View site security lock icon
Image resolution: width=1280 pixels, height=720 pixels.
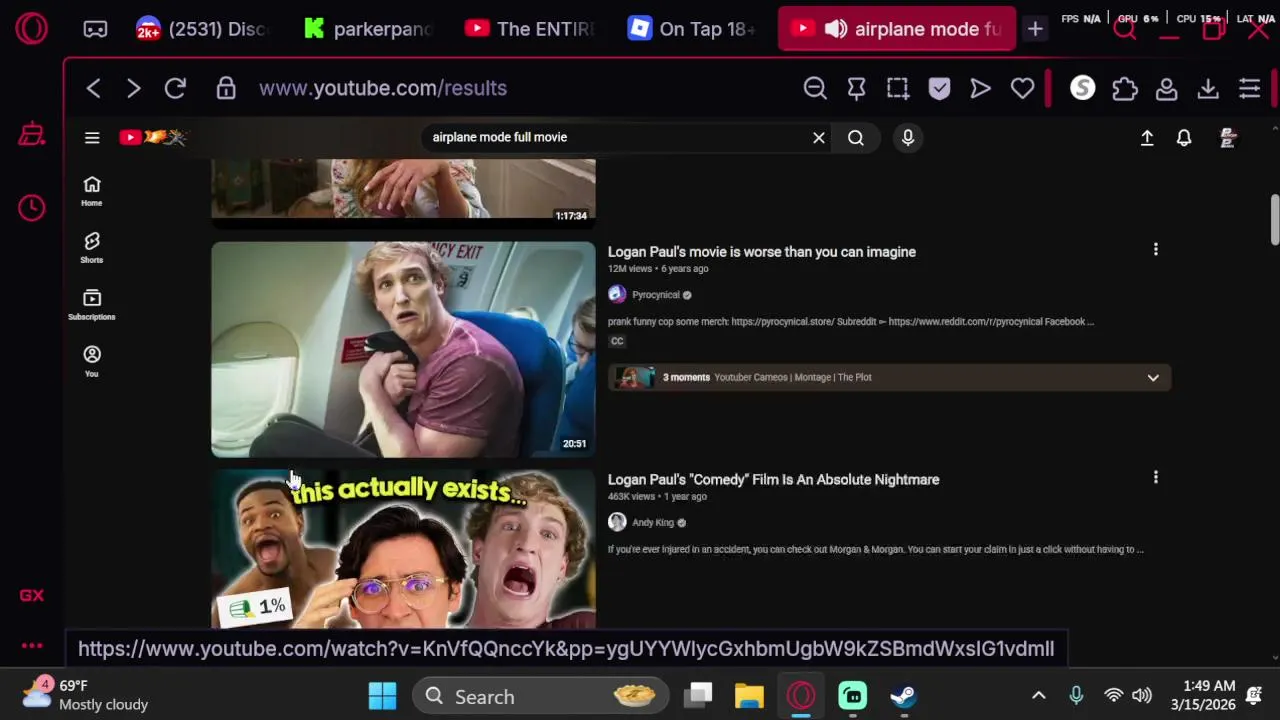[226, 88]
